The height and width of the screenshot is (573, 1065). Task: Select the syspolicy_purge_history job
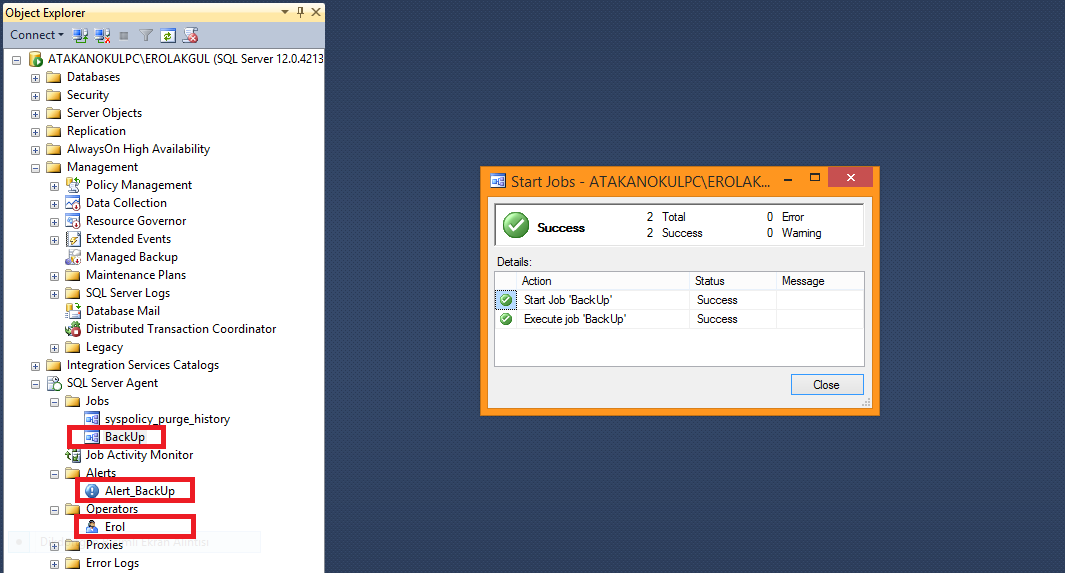coord(167,419)
